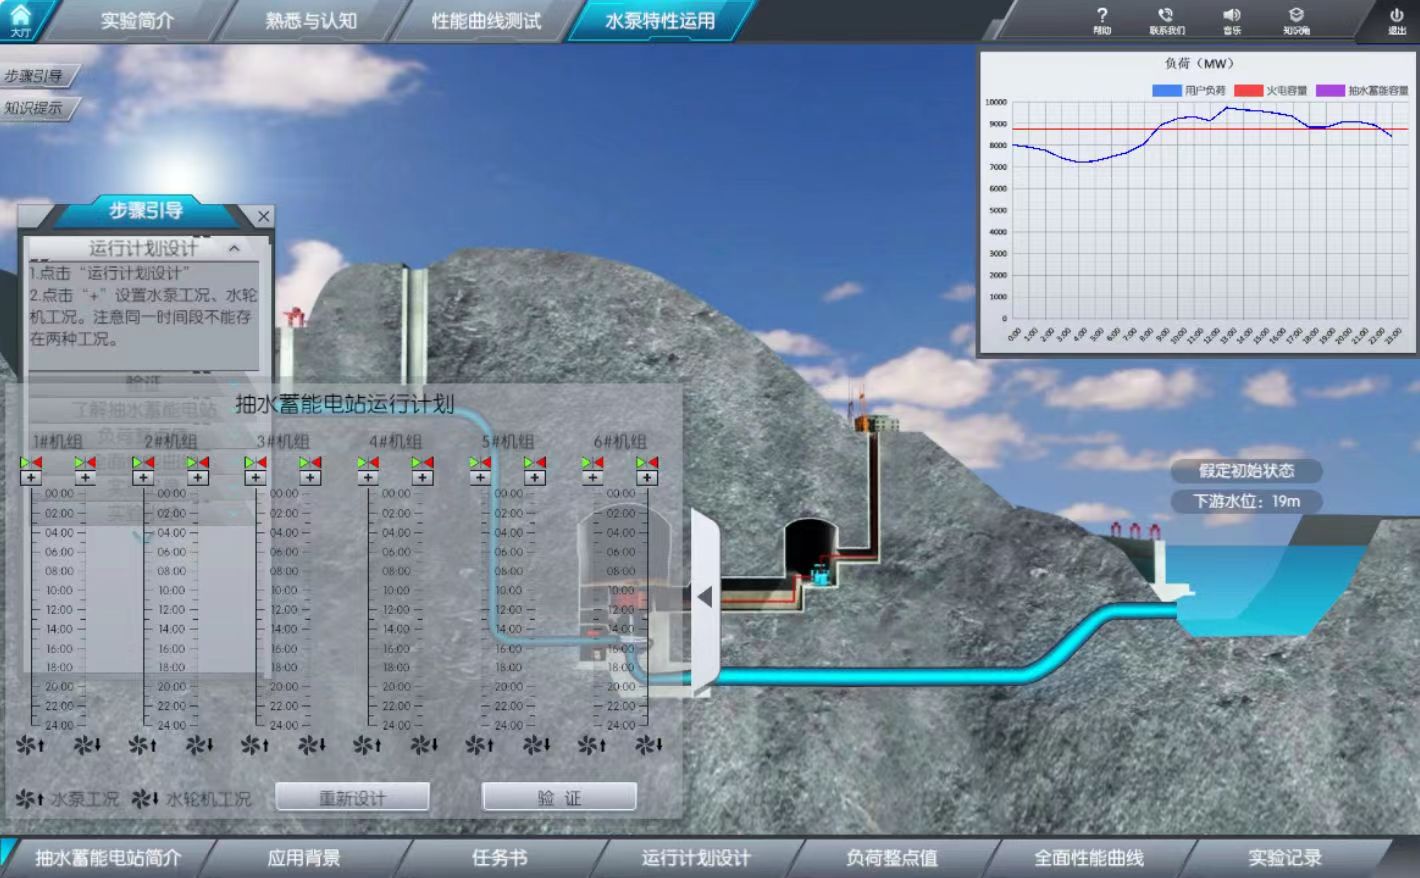
Task: Click the 退出 power icon
Action: coord(1396,20)
